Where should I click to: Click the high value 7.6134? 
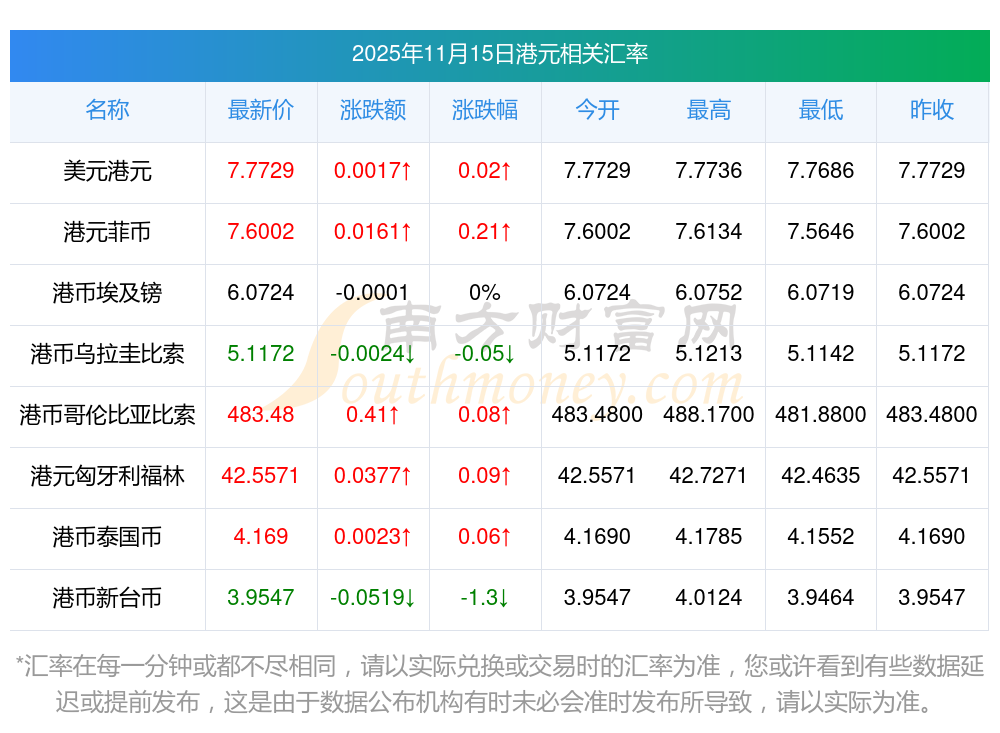point(709,232)
